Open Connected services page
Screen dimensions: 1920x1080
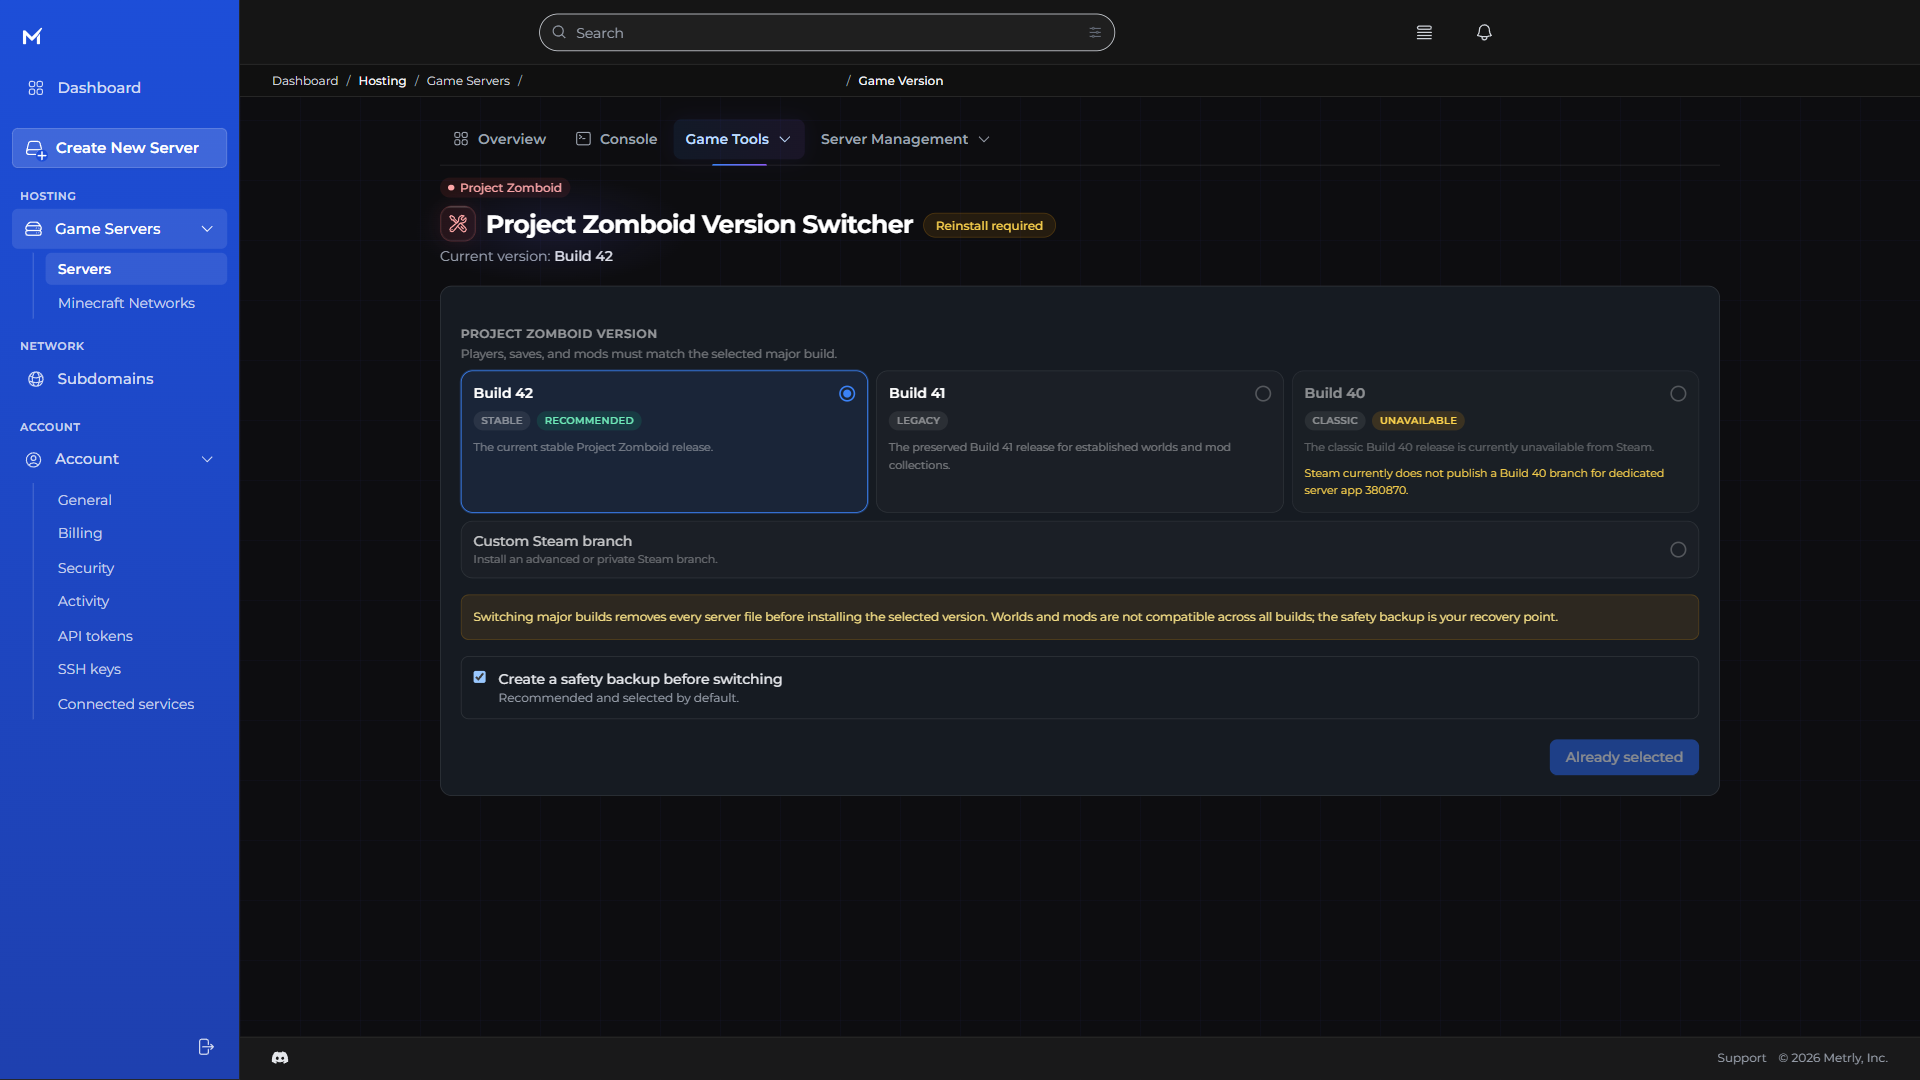(126, 704)
